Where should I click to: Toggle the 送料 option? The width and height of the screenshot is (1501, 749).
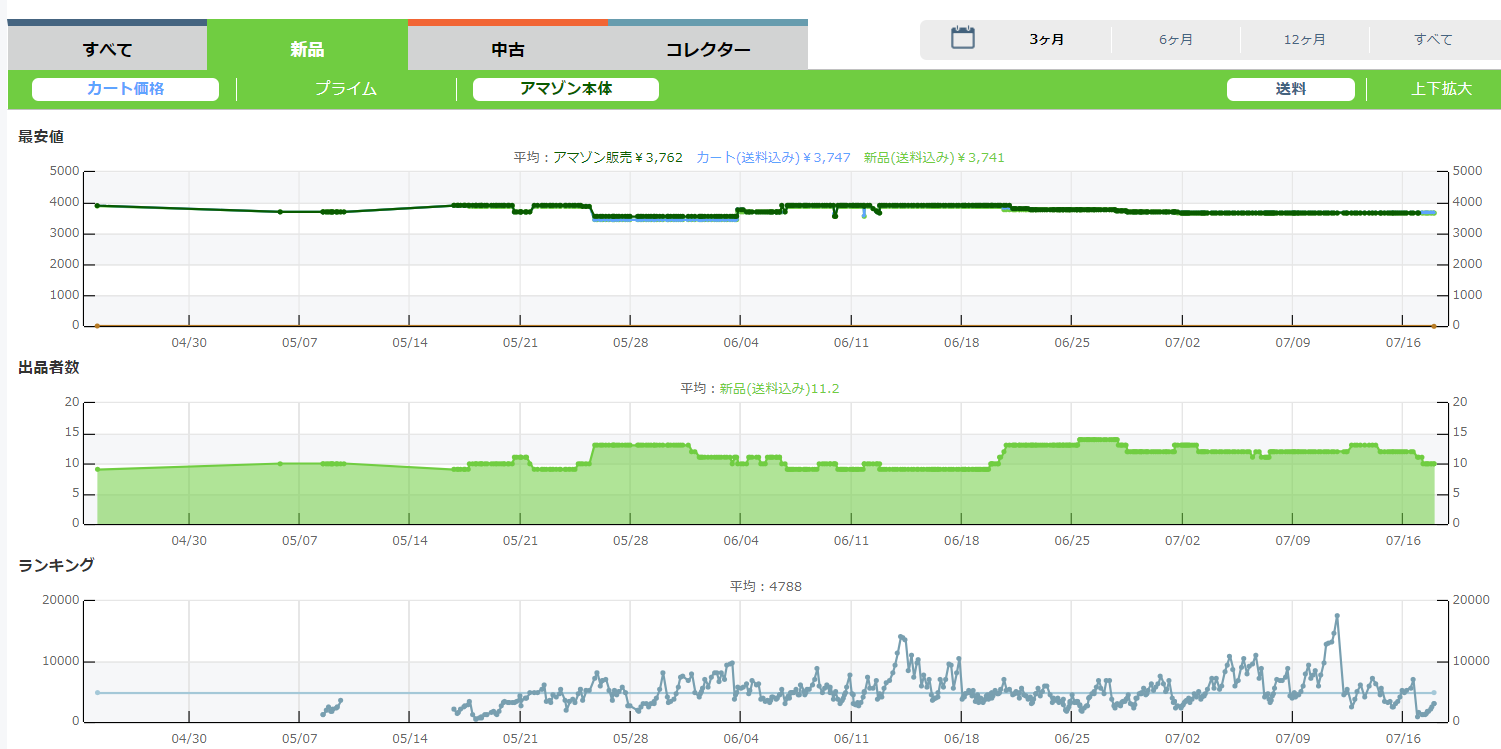pos(1290,89)
